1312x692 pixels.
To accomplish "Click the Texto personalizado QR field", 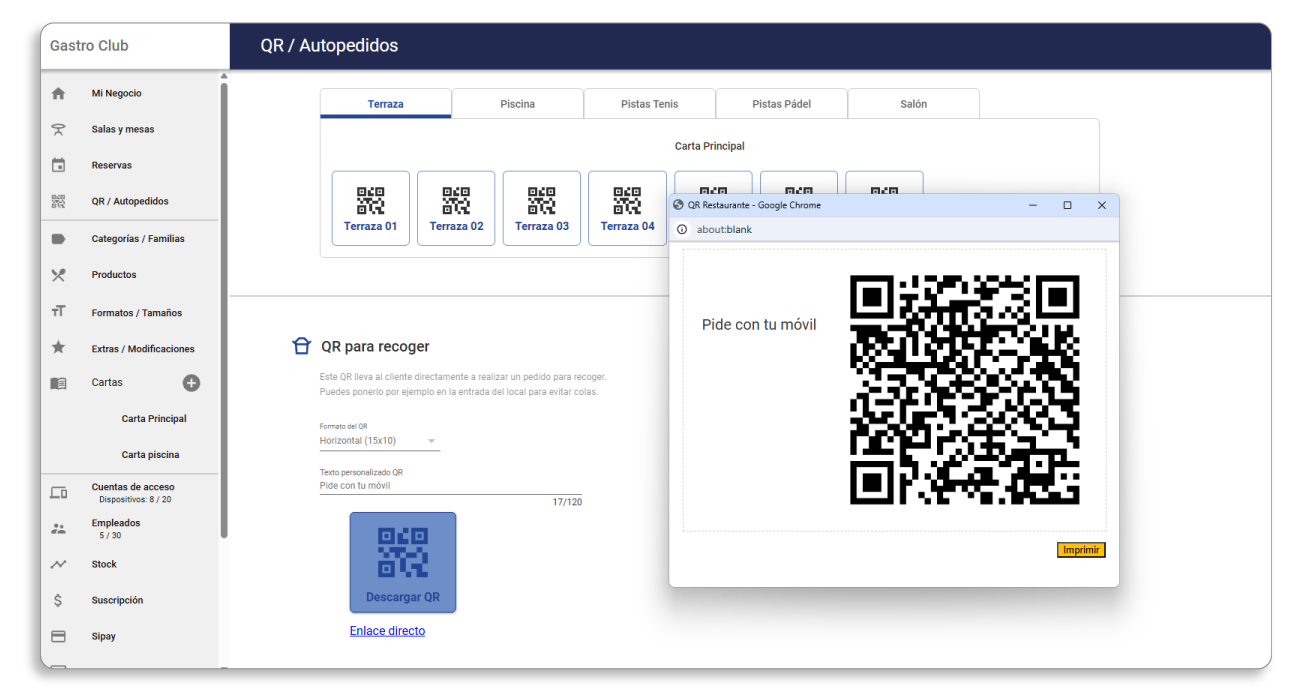I will 450,485.
